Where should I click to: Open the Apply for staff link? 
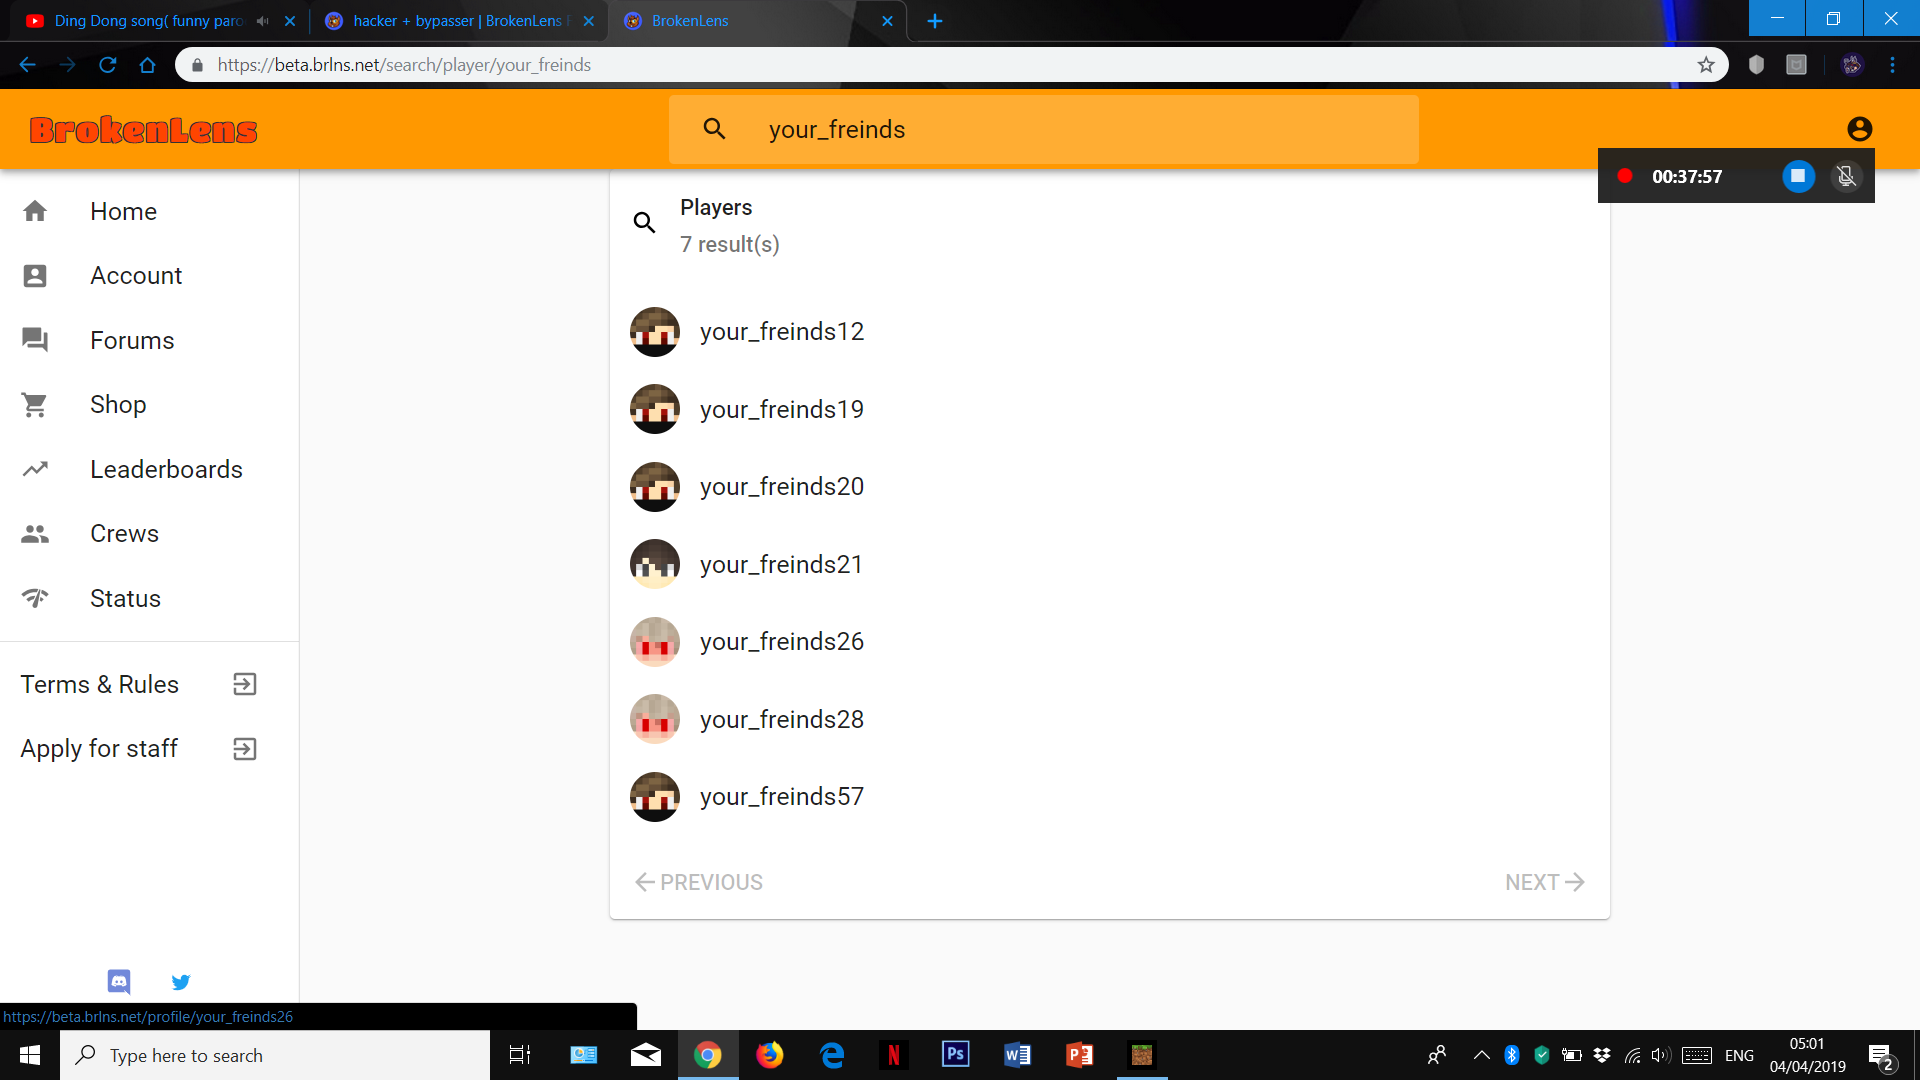click(x=149, y=749)
